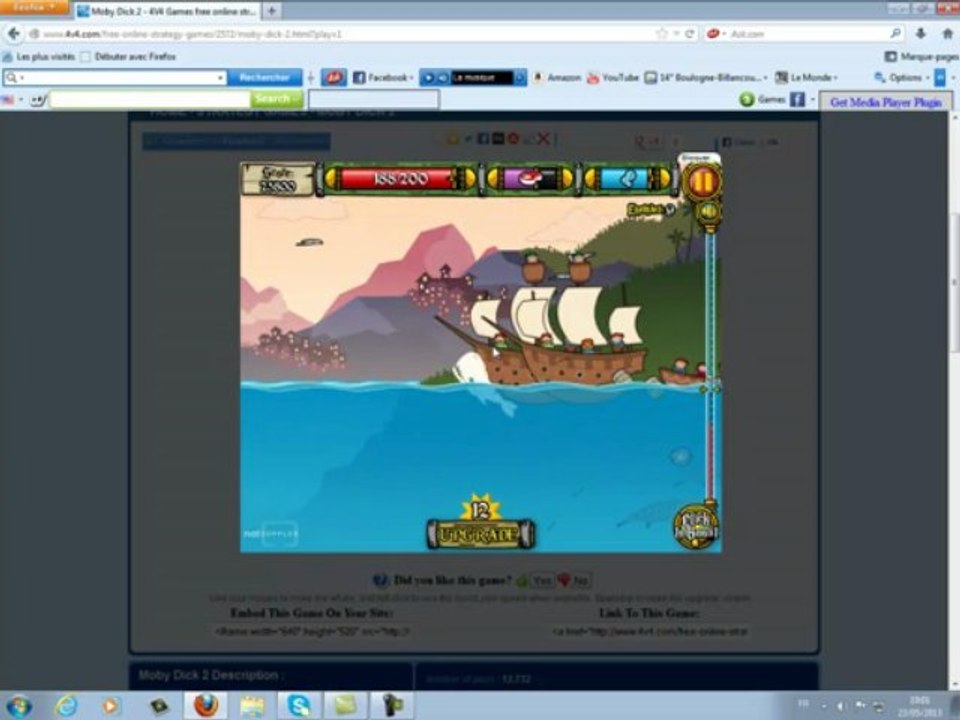Screen dimensions: 960x720
Task: Click the page vertical scrollbar
Action: [x=954, y=283]
